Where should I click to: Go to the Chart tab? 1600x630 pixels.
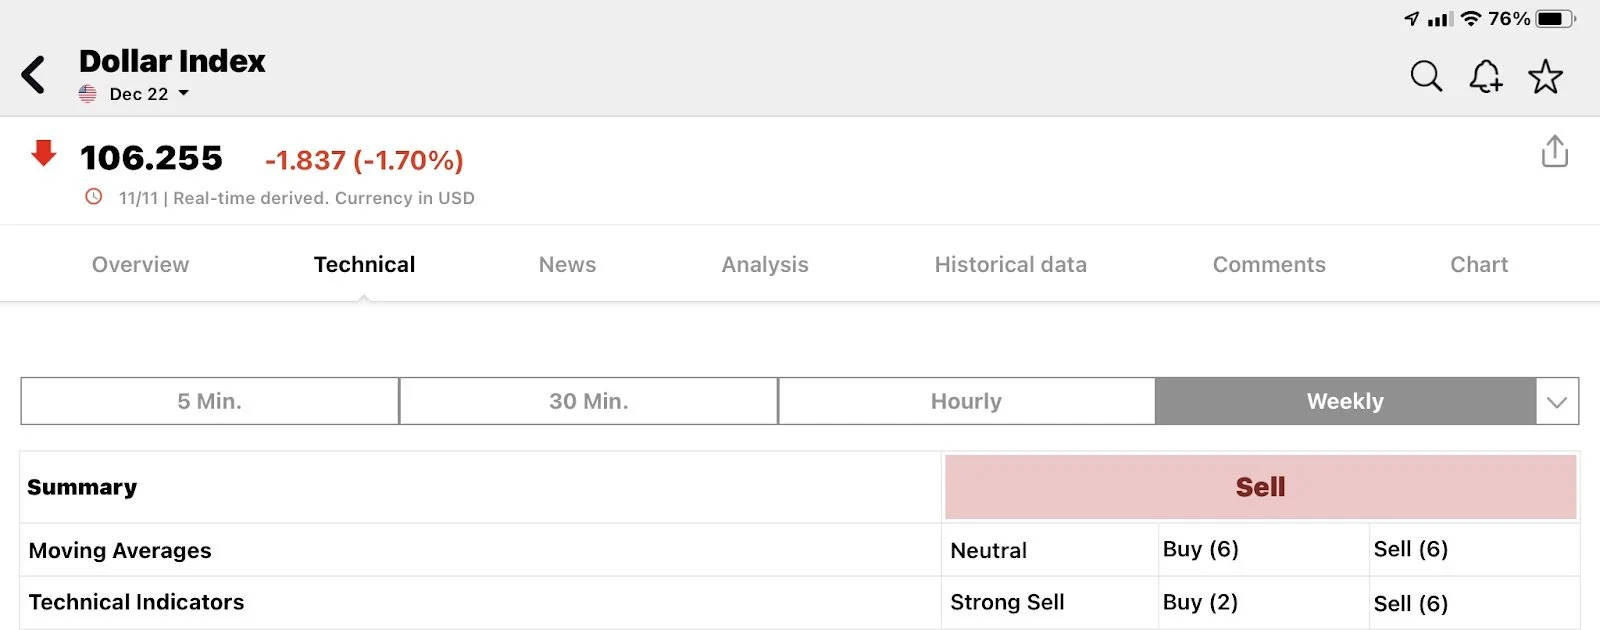pos(1479,265)
